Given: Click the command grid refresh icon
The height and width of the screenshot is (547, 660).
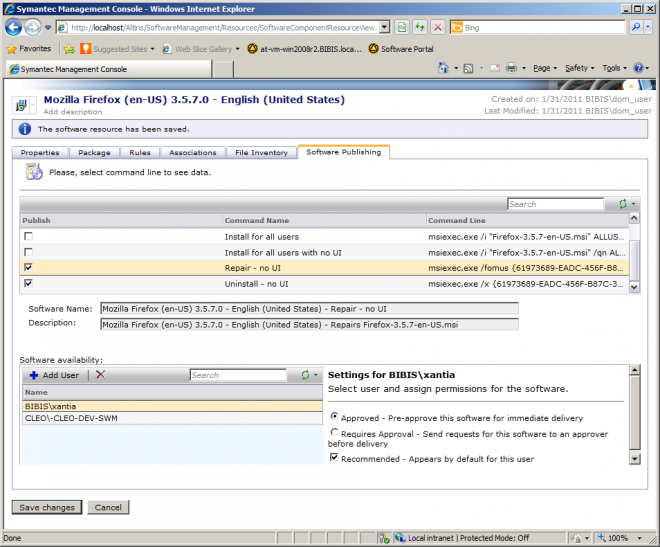Looking at the screenshot, I should [623, 204].
